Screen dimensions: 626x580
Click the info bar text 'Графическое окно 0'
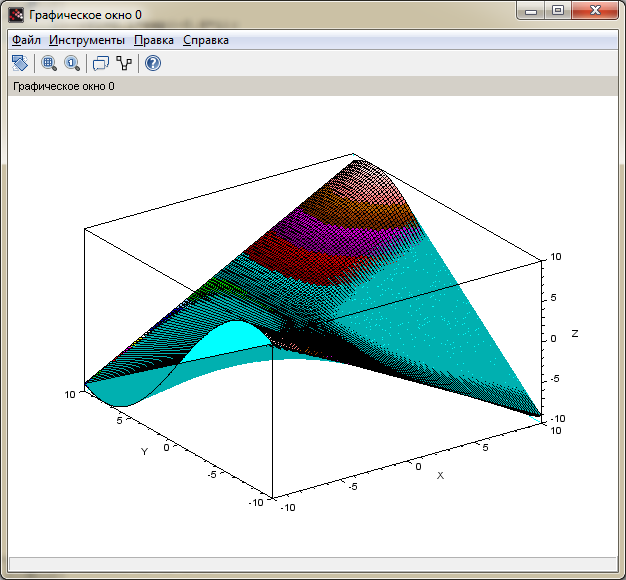tap(64, 86)
